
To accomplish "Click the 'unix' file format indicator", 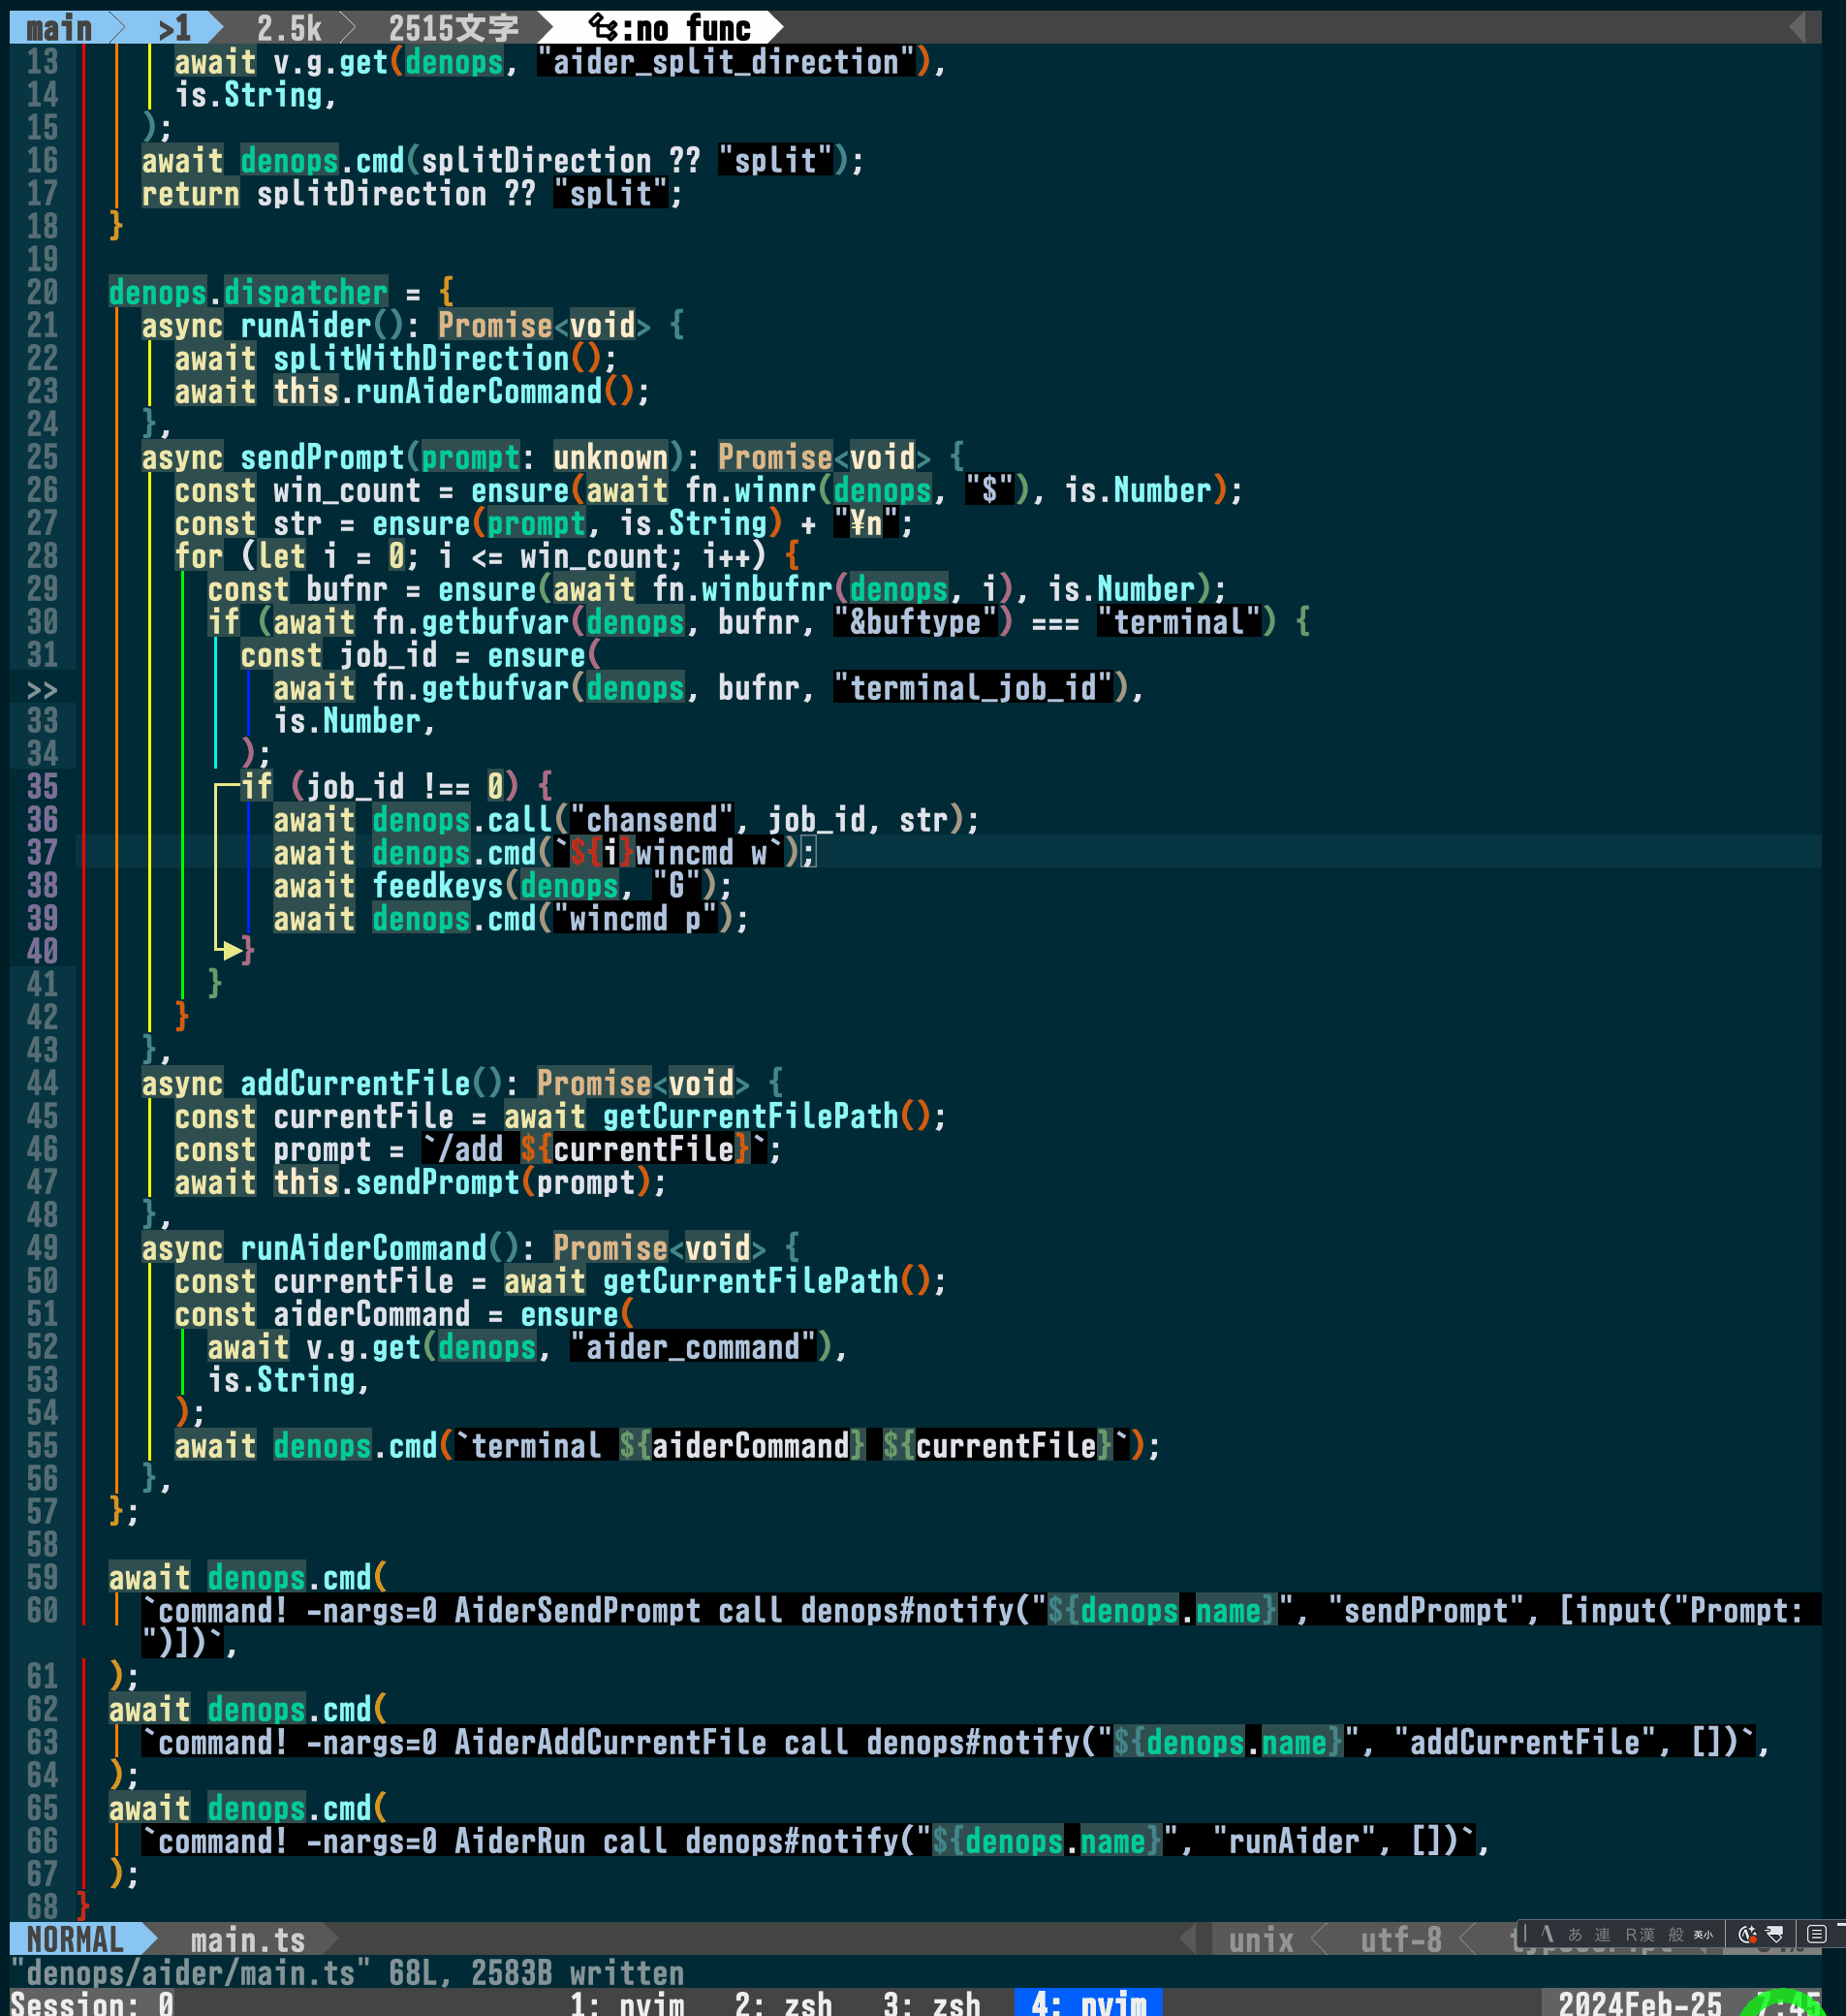I will (x=1260, y=1939).
